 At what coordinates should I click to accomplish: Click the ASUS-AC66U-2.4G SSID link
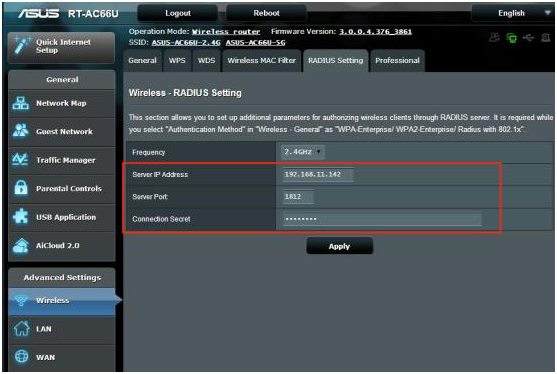tap(186, 43)
